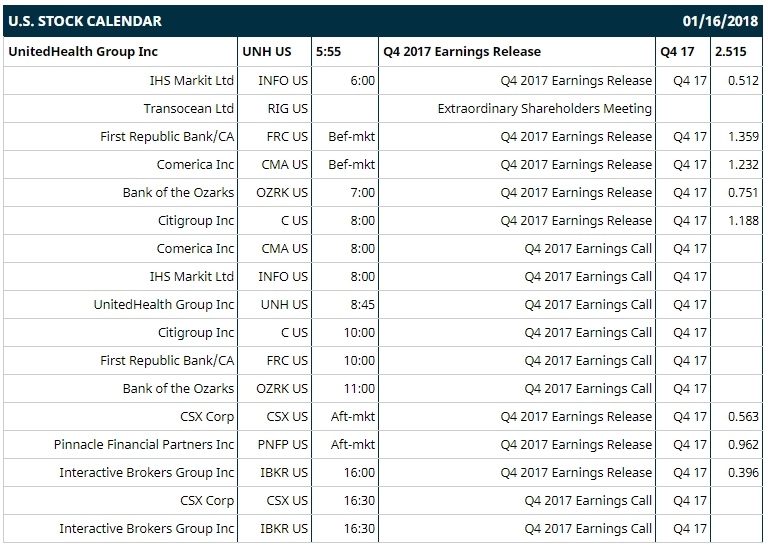Select UnitedHealth Group Inc in 8:45 row
The height and width of the screenshot is (548, 768).
coord(164,304)
